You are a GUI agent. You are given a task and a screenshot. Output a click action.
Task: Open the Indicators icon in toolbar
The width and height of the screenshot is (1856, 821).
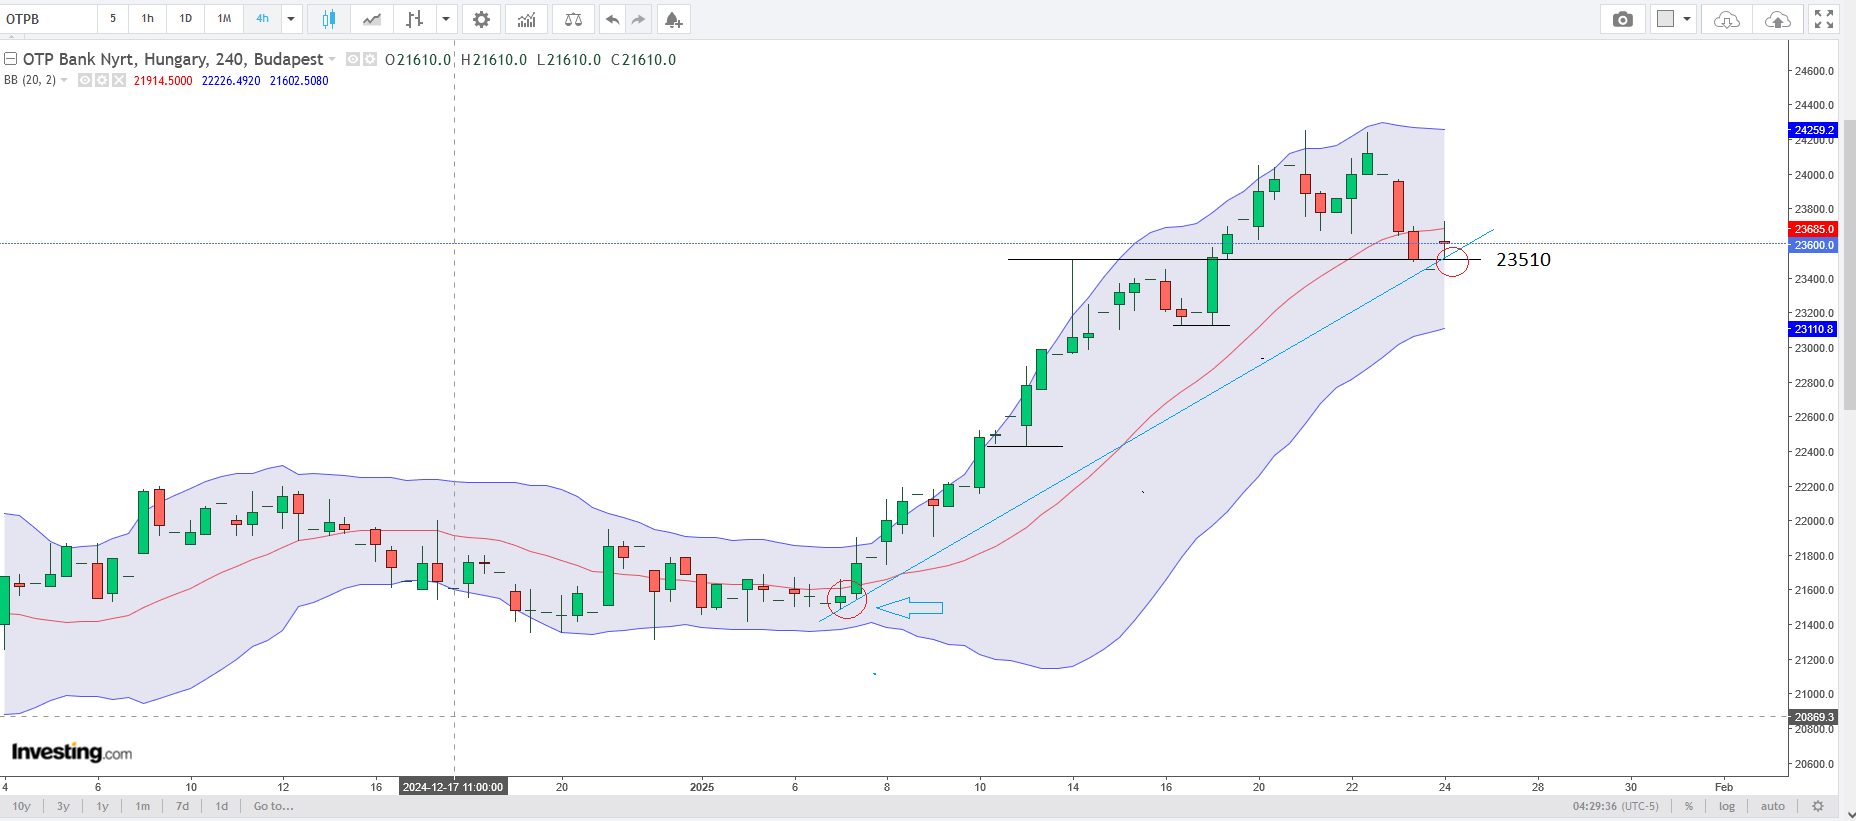click(x=526, y=19)
